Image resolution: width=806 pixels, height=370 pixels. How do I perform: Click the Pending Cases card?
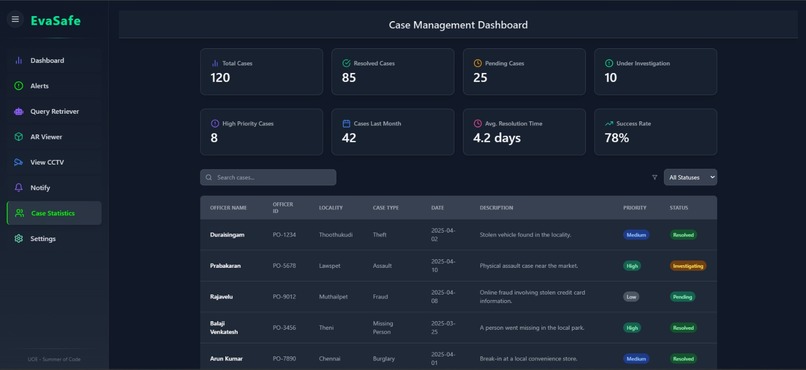pyautogui.click(x=524, y=71)
